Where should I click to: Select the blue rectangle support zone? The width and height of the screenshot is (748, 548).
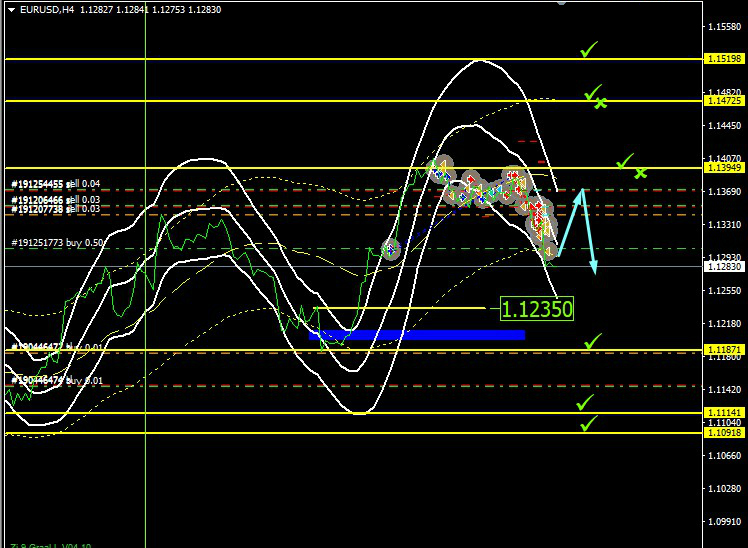417,334
